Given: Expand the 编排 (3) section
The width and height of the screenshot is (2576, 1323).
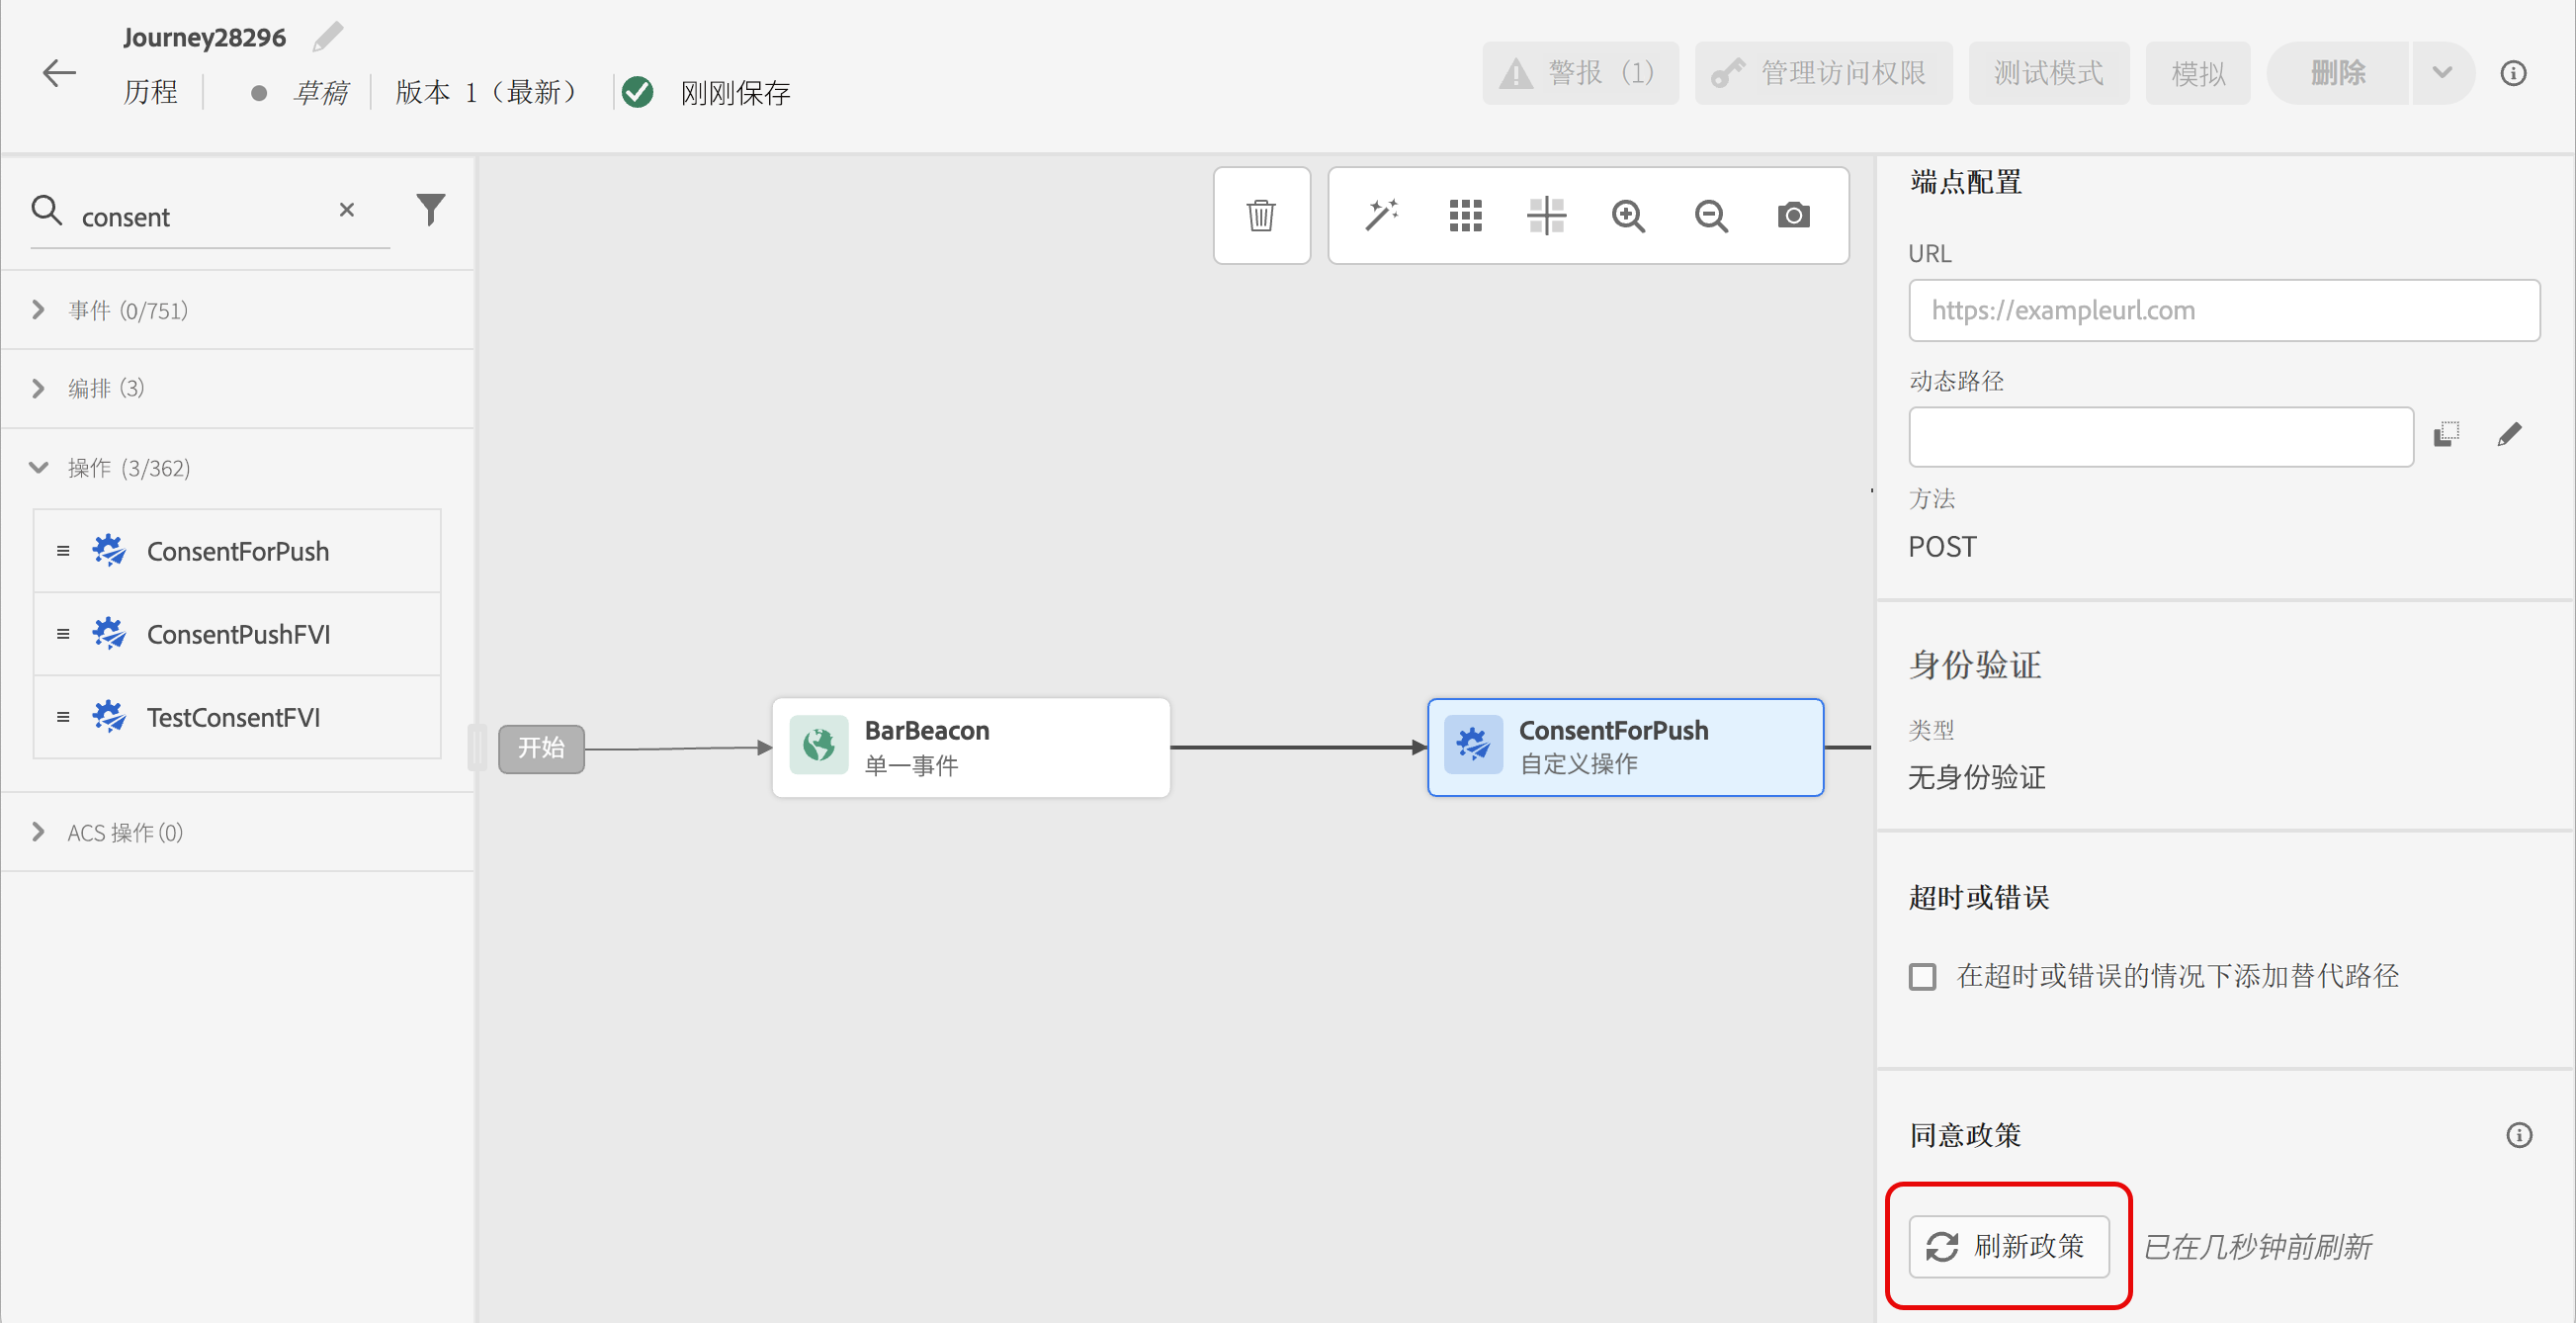Looking at the screenshot, I should point(39,388).
